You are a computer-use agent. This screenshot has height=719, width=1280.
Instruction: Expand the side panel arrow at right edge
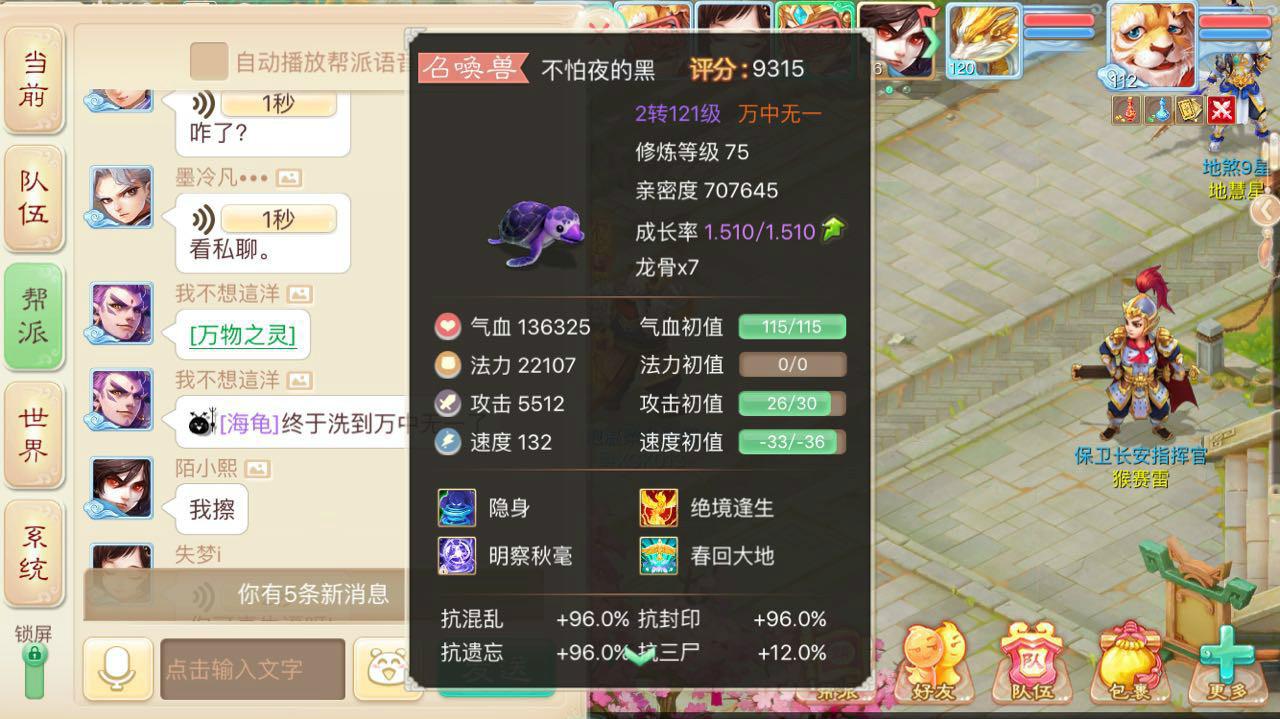(x=1265, y=210)
